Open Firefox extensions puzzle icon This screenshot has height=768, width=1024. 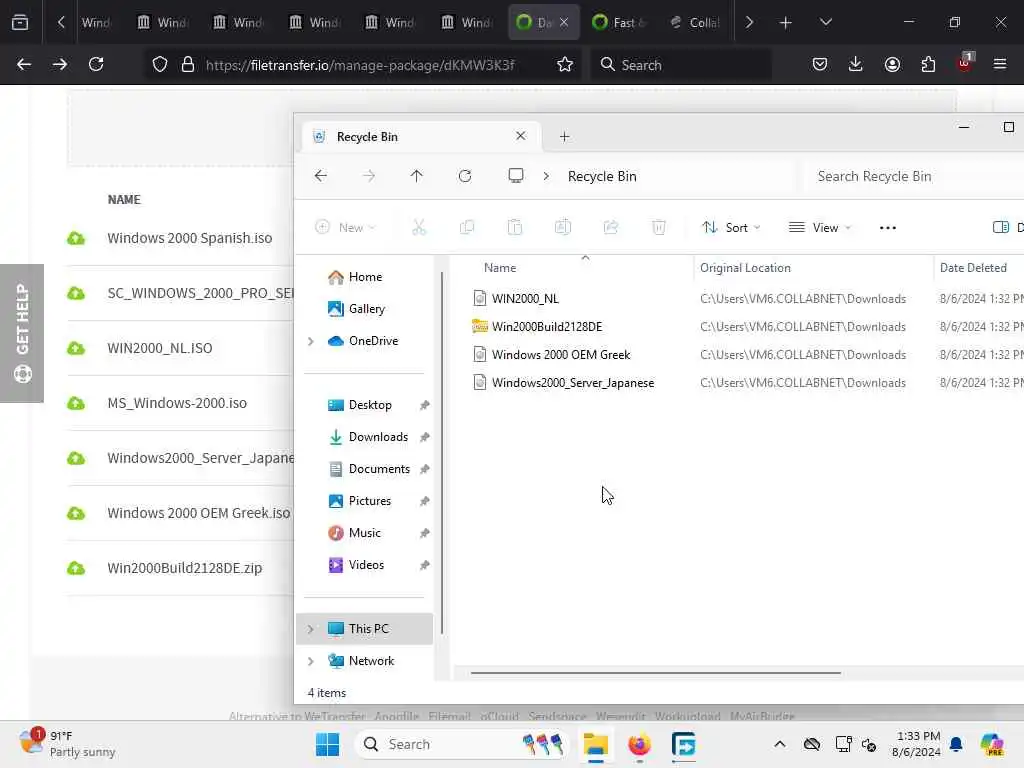[x=928, y=64]
